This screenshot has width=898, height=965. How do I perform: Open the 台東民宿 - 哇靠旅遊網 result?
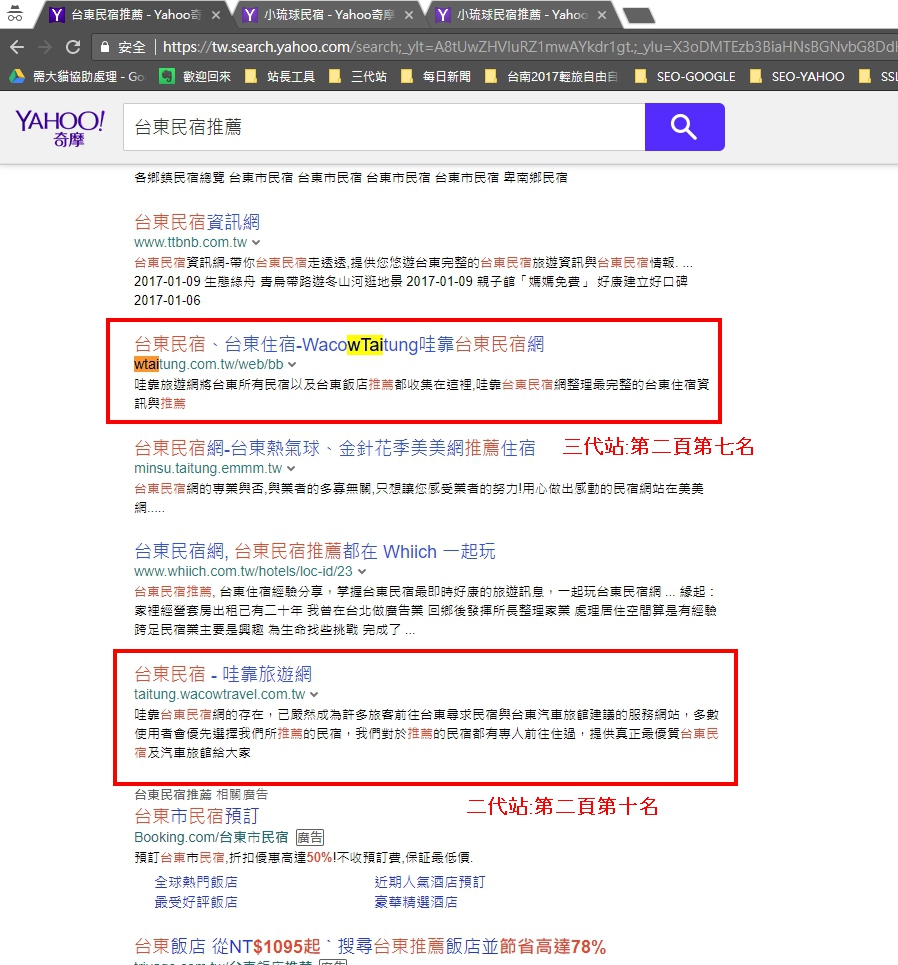click(223, 675)
